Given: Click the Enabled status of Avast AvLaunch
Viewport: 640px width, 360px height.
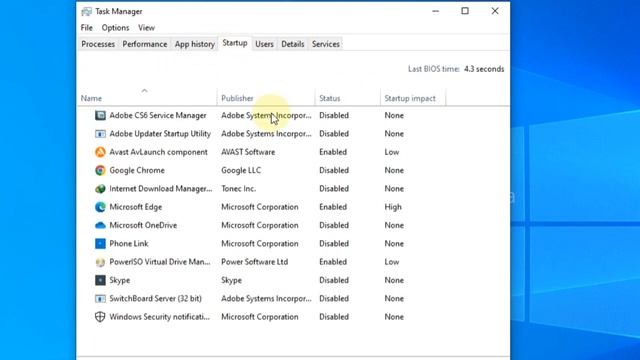Looking at the screenshot, I should [x=333, y=152].
